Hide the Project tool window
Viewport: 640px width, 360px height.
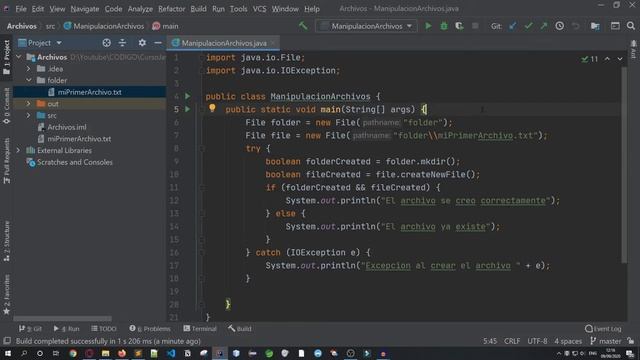point(158,42)
